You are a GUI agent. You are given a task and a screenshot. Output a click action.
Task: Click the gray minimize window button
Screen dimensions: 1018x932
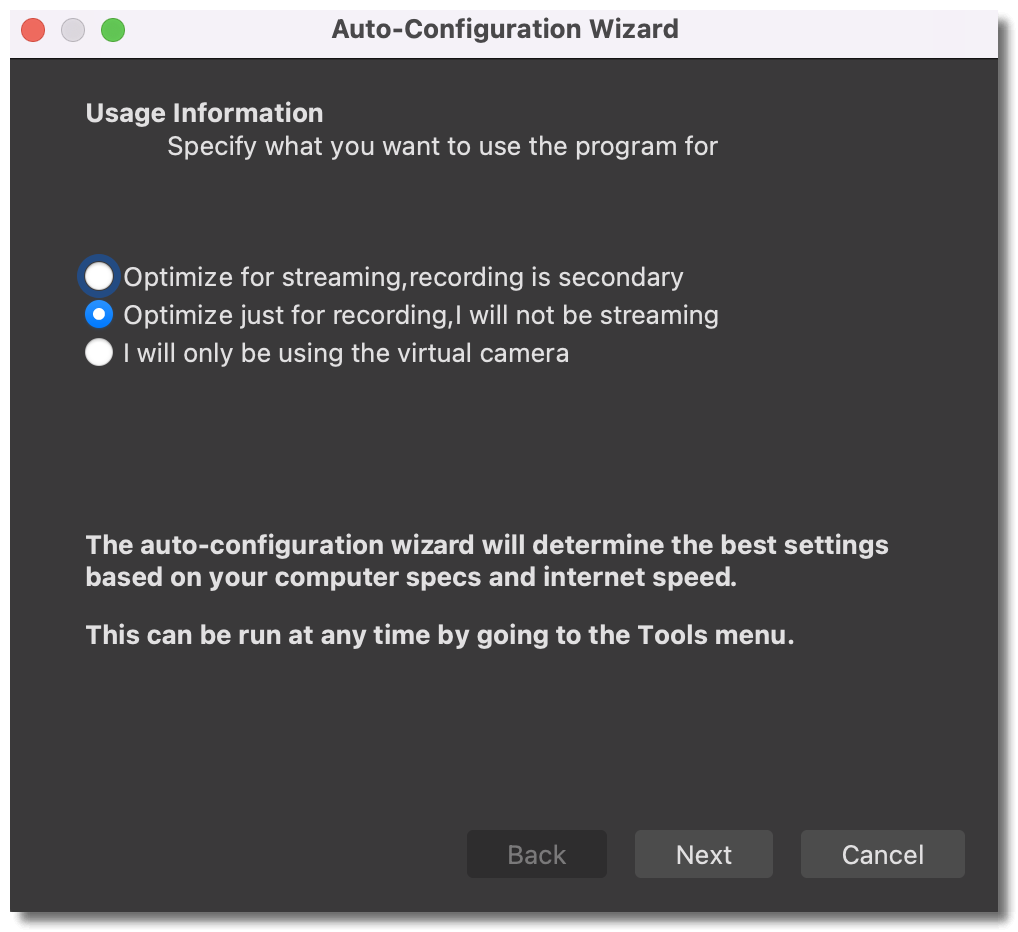(73, 30)
